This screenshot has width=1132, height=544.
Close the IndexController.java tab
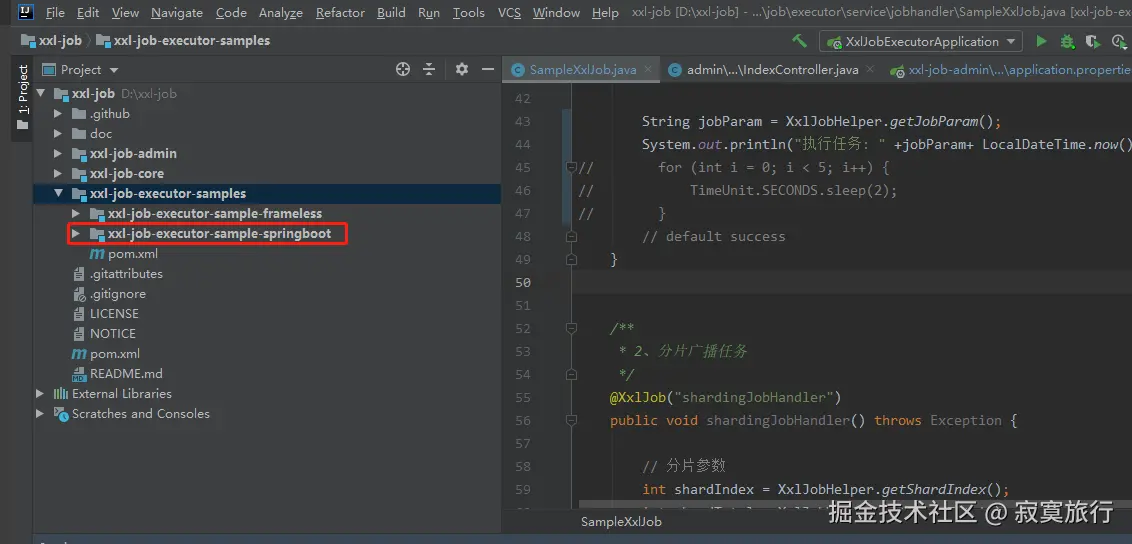click(870, 69)
